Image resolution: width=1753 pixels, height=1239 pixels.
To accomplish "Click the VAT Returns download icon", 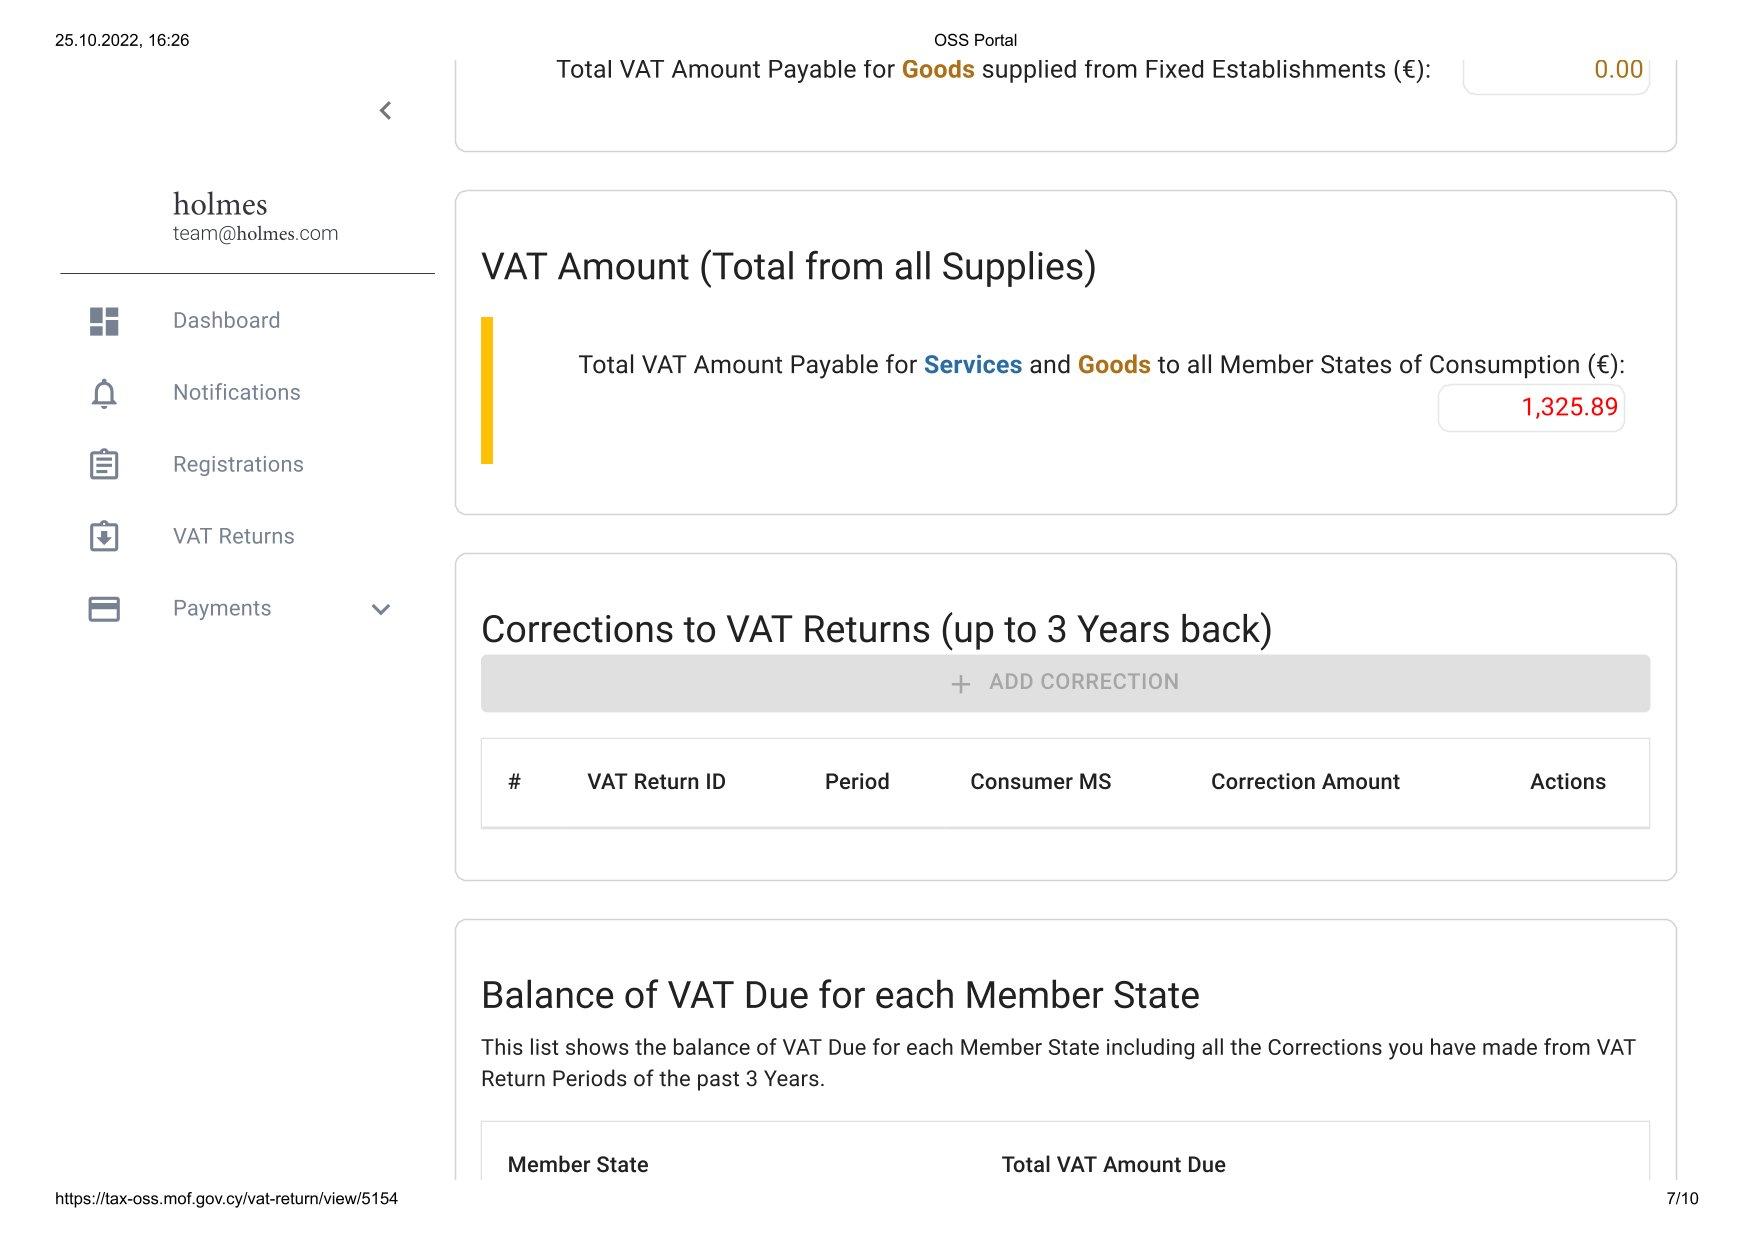I will (x=104, y=537).
